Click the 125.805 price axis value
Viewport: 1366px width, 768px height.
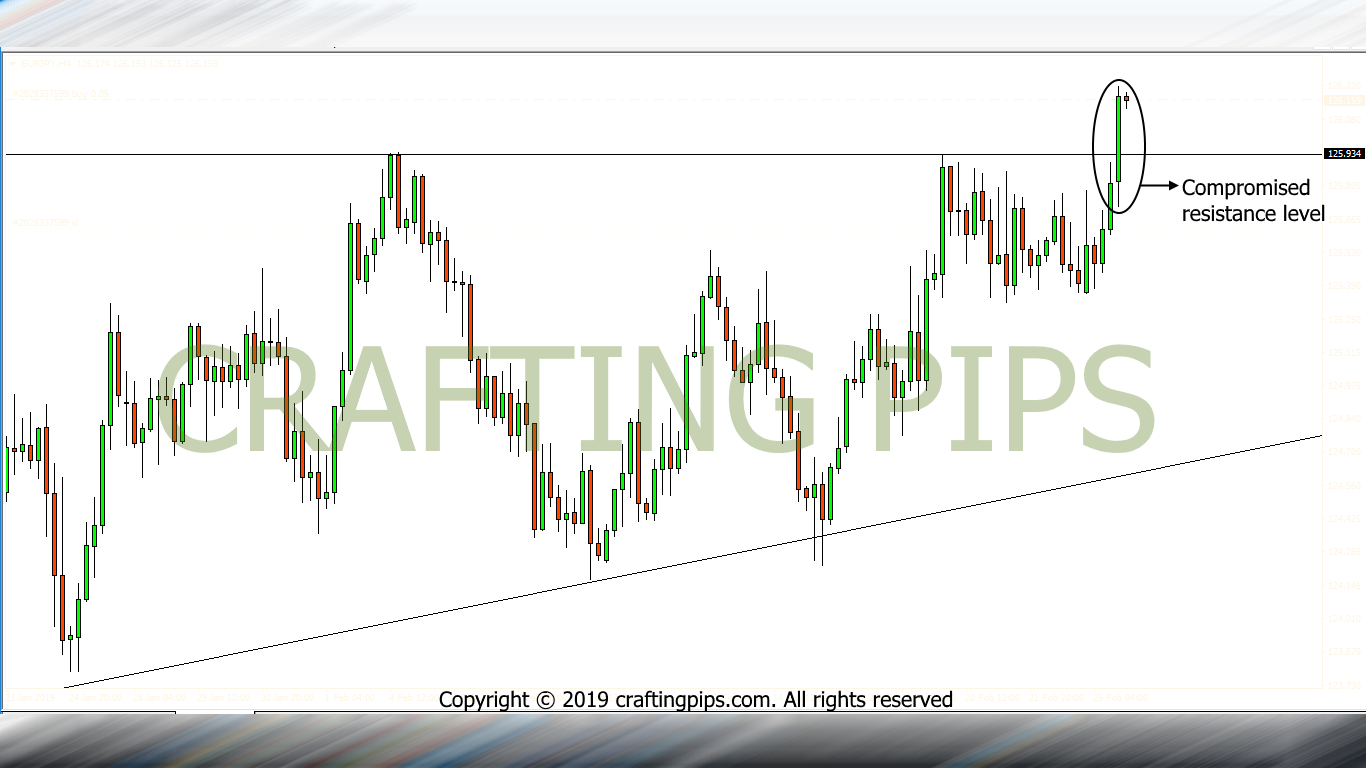(1343, 186)
